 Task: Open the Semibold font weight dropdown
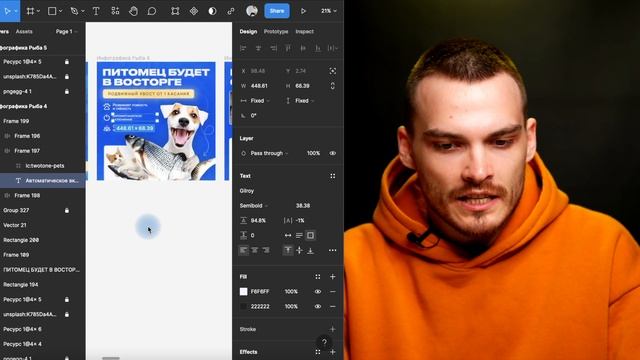tap(253, 206)
